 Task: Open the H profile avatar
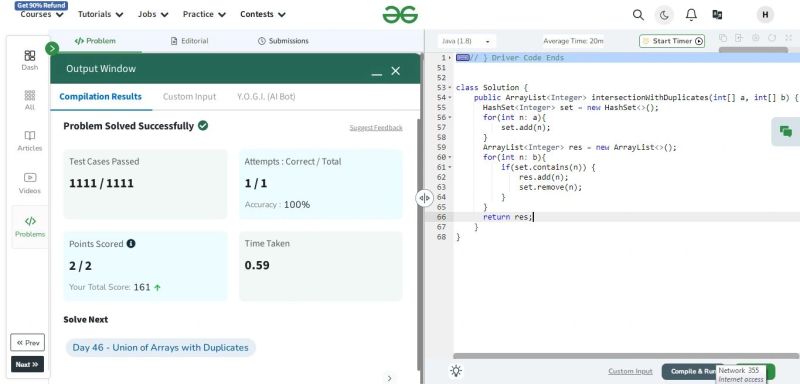tap(765, 15)
